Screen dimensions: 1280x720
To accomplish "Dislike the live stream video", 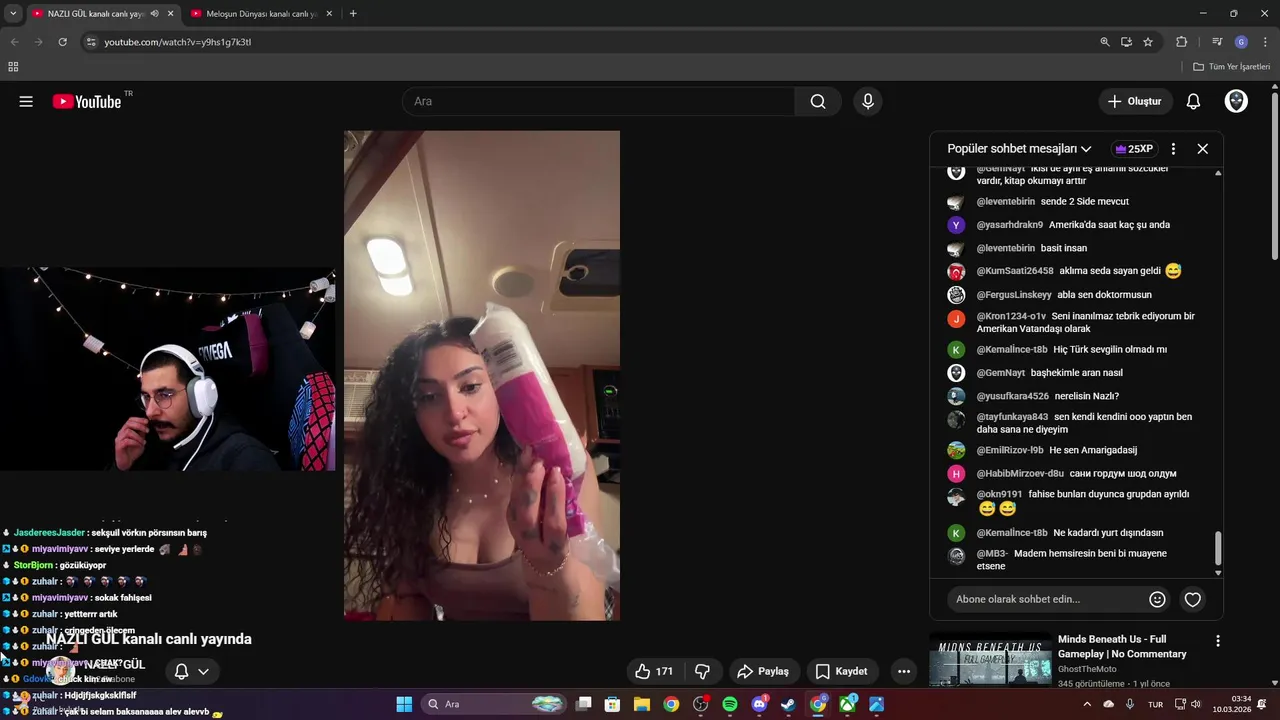I will 702,671.
